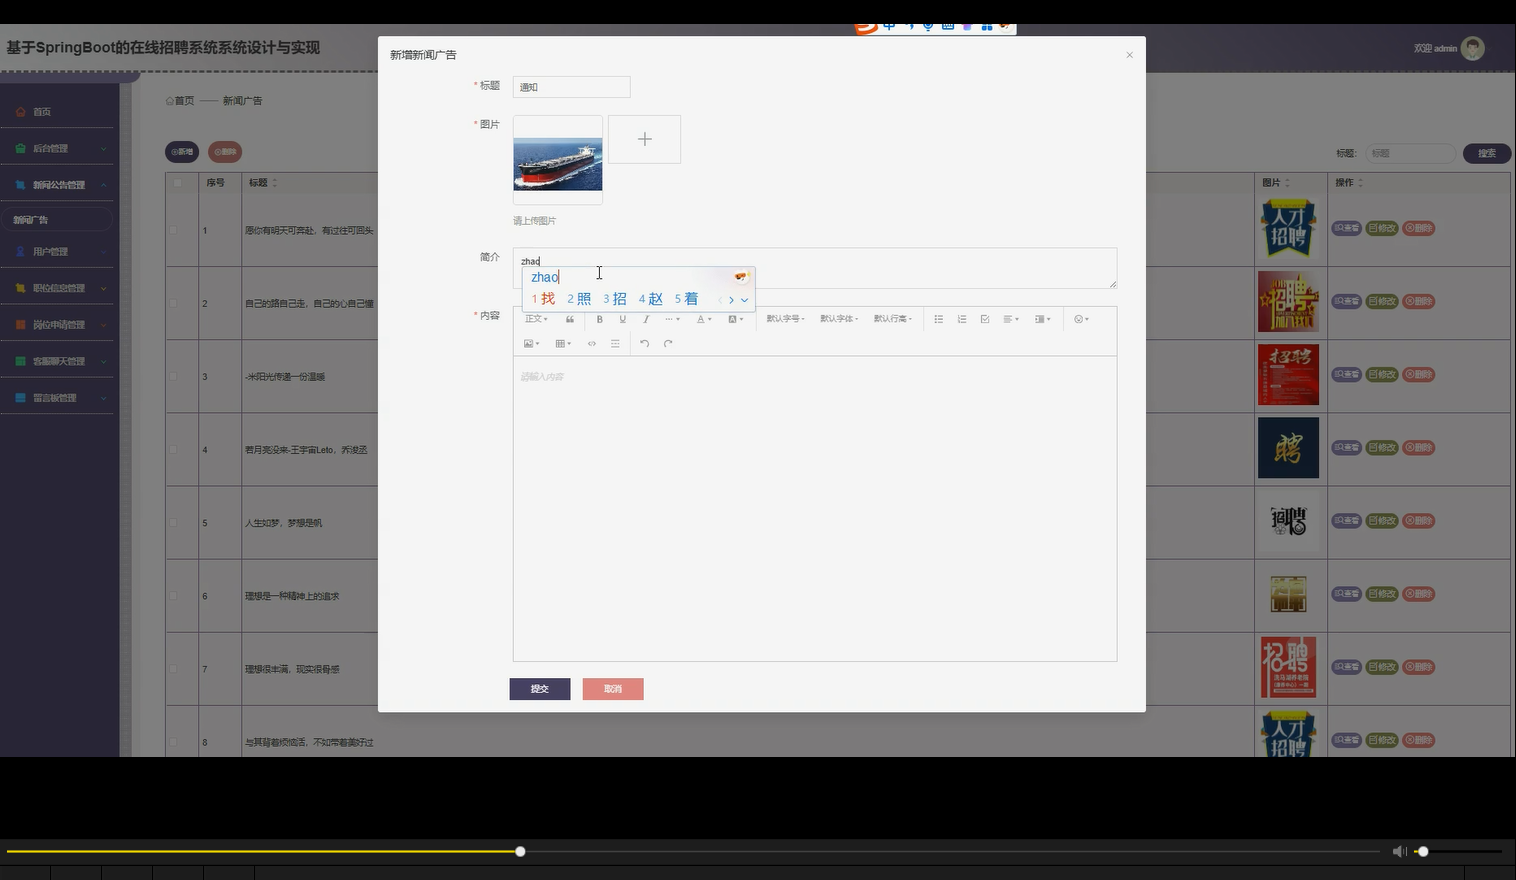
Task: Open the 默认字号 font size dropdown
Action: (x=785, y=319)
